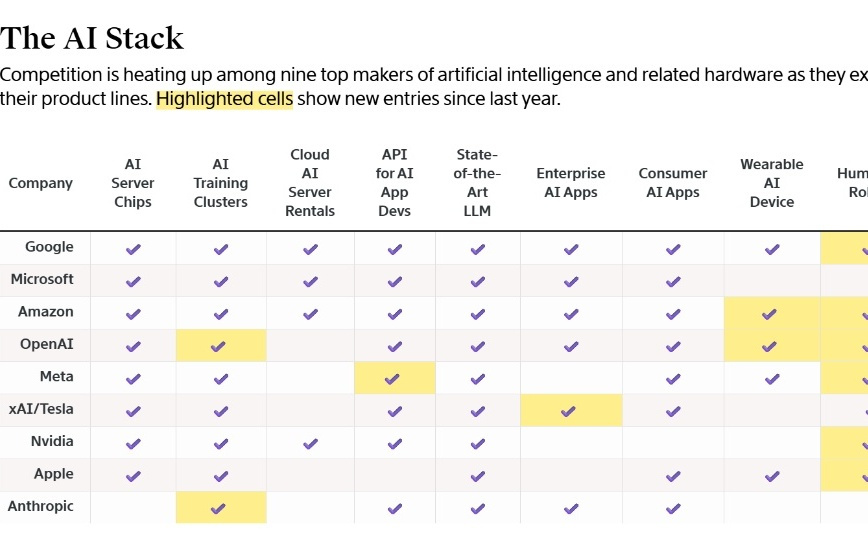Click the xAI/Tesla row label
868x543 pixels.
41,409
